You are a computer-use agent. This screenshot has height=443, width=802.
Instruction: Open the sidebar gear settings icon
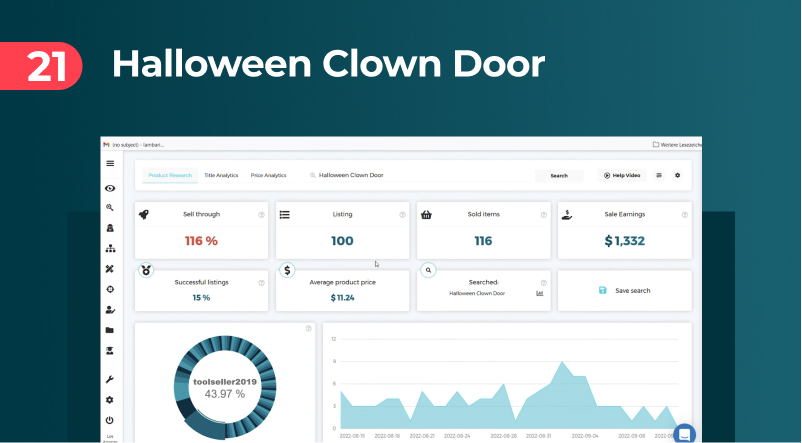pos(109,400)
